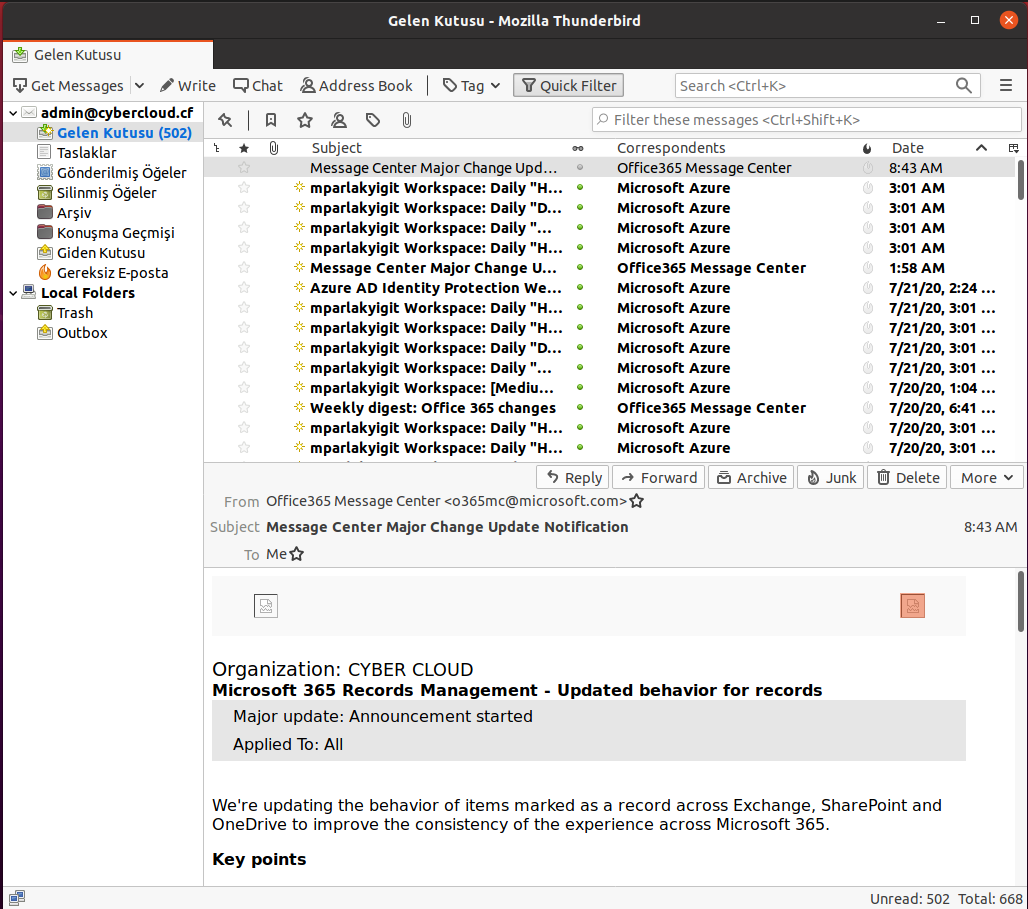Click the Get Messages button

(x=68, y=86)
